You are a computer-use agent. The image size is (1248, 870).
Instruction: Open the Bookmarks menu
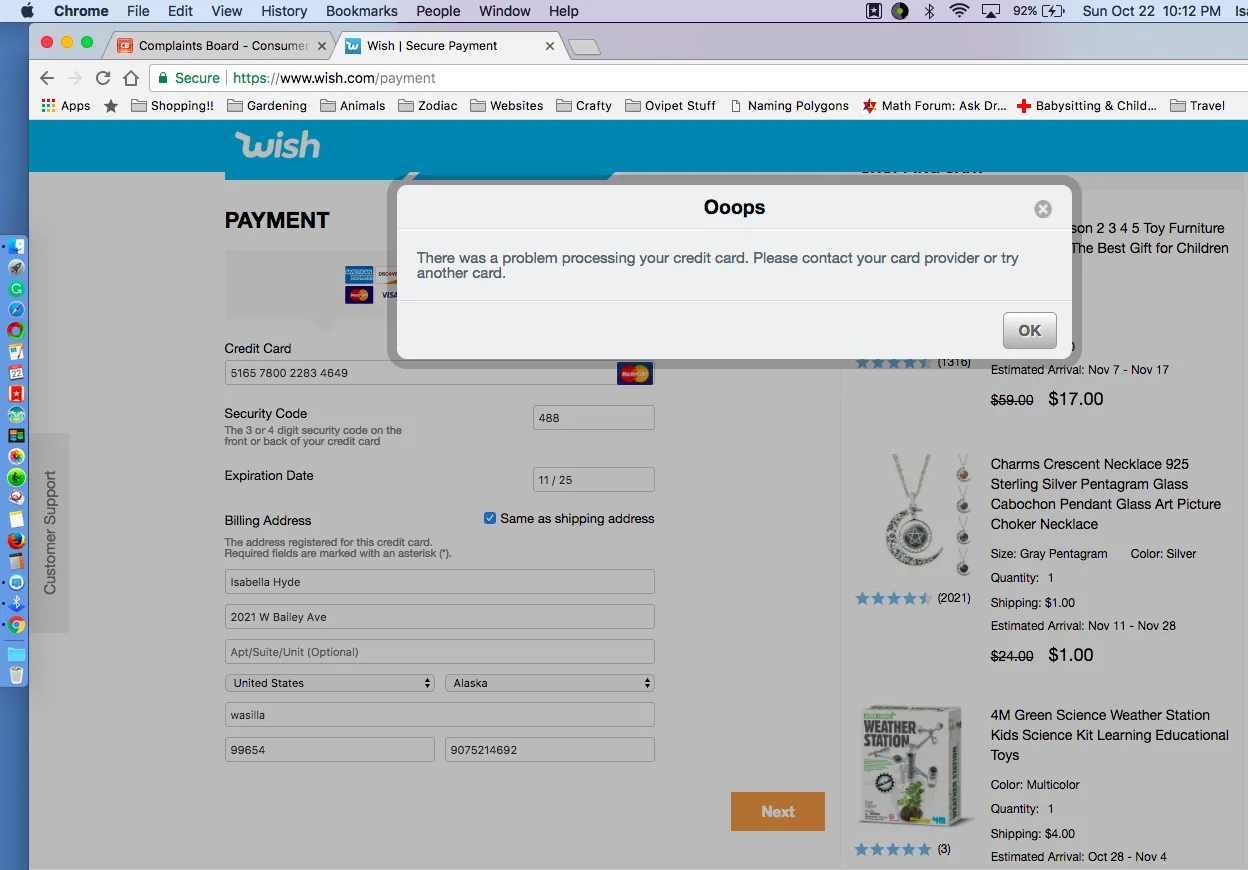[362, 11]
